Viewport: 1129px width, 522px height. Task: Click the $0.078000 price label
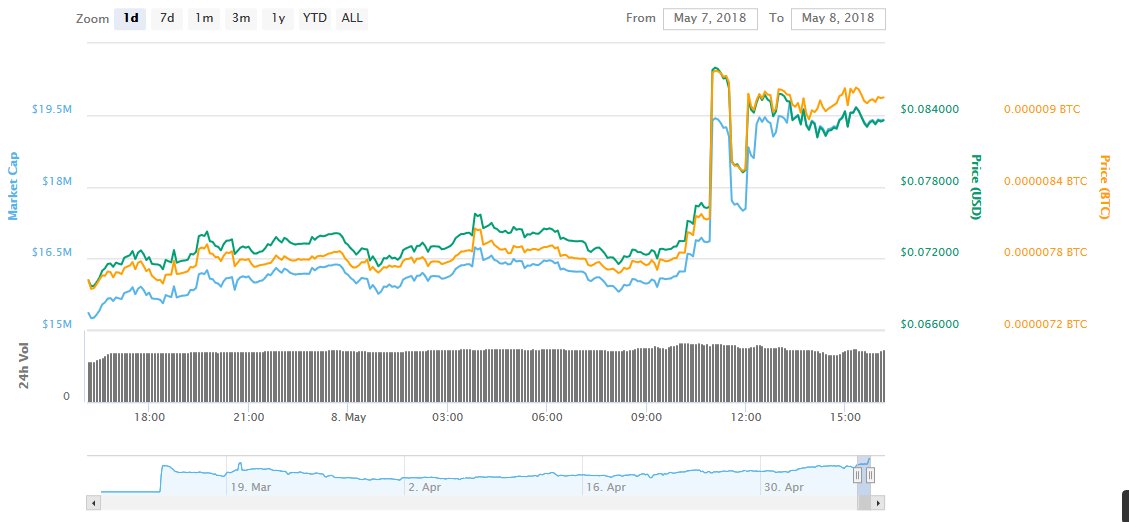930,181
